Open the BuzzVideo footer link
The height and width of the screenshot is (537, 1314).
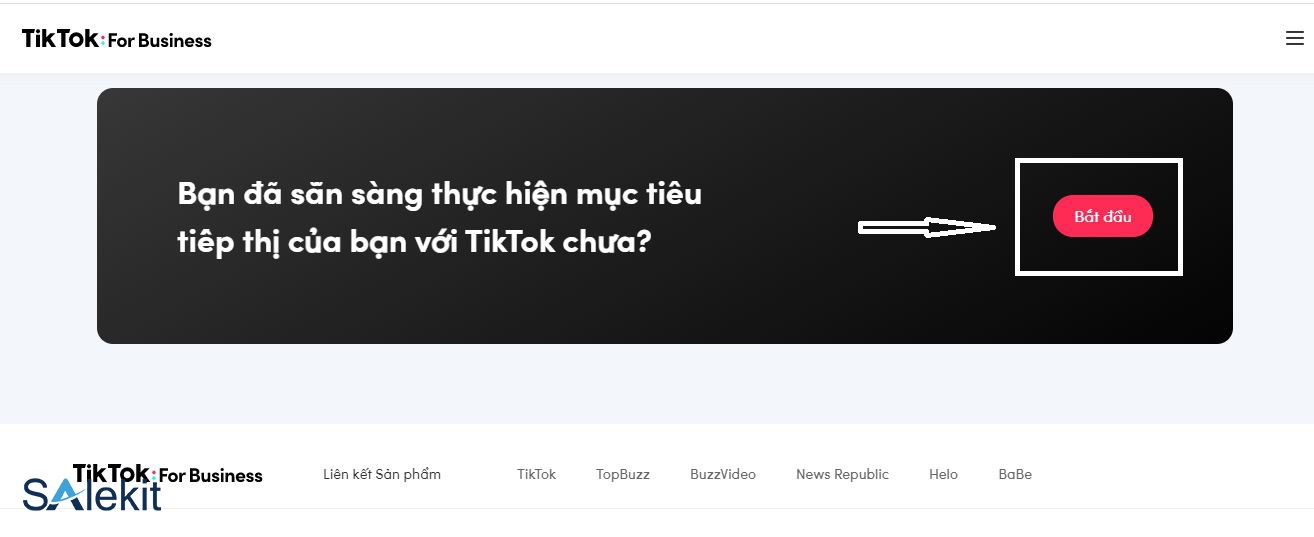(723, 474)
